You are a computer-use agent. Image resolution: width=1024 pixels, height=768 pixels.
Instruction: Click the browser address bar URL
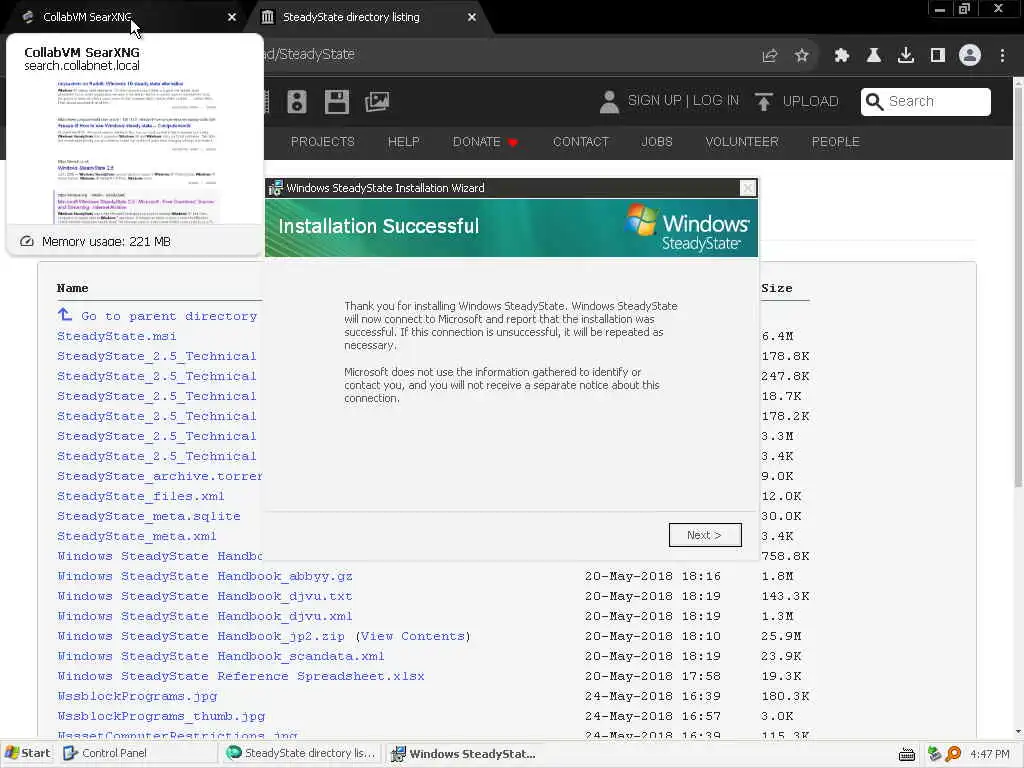tap(310, 54)
